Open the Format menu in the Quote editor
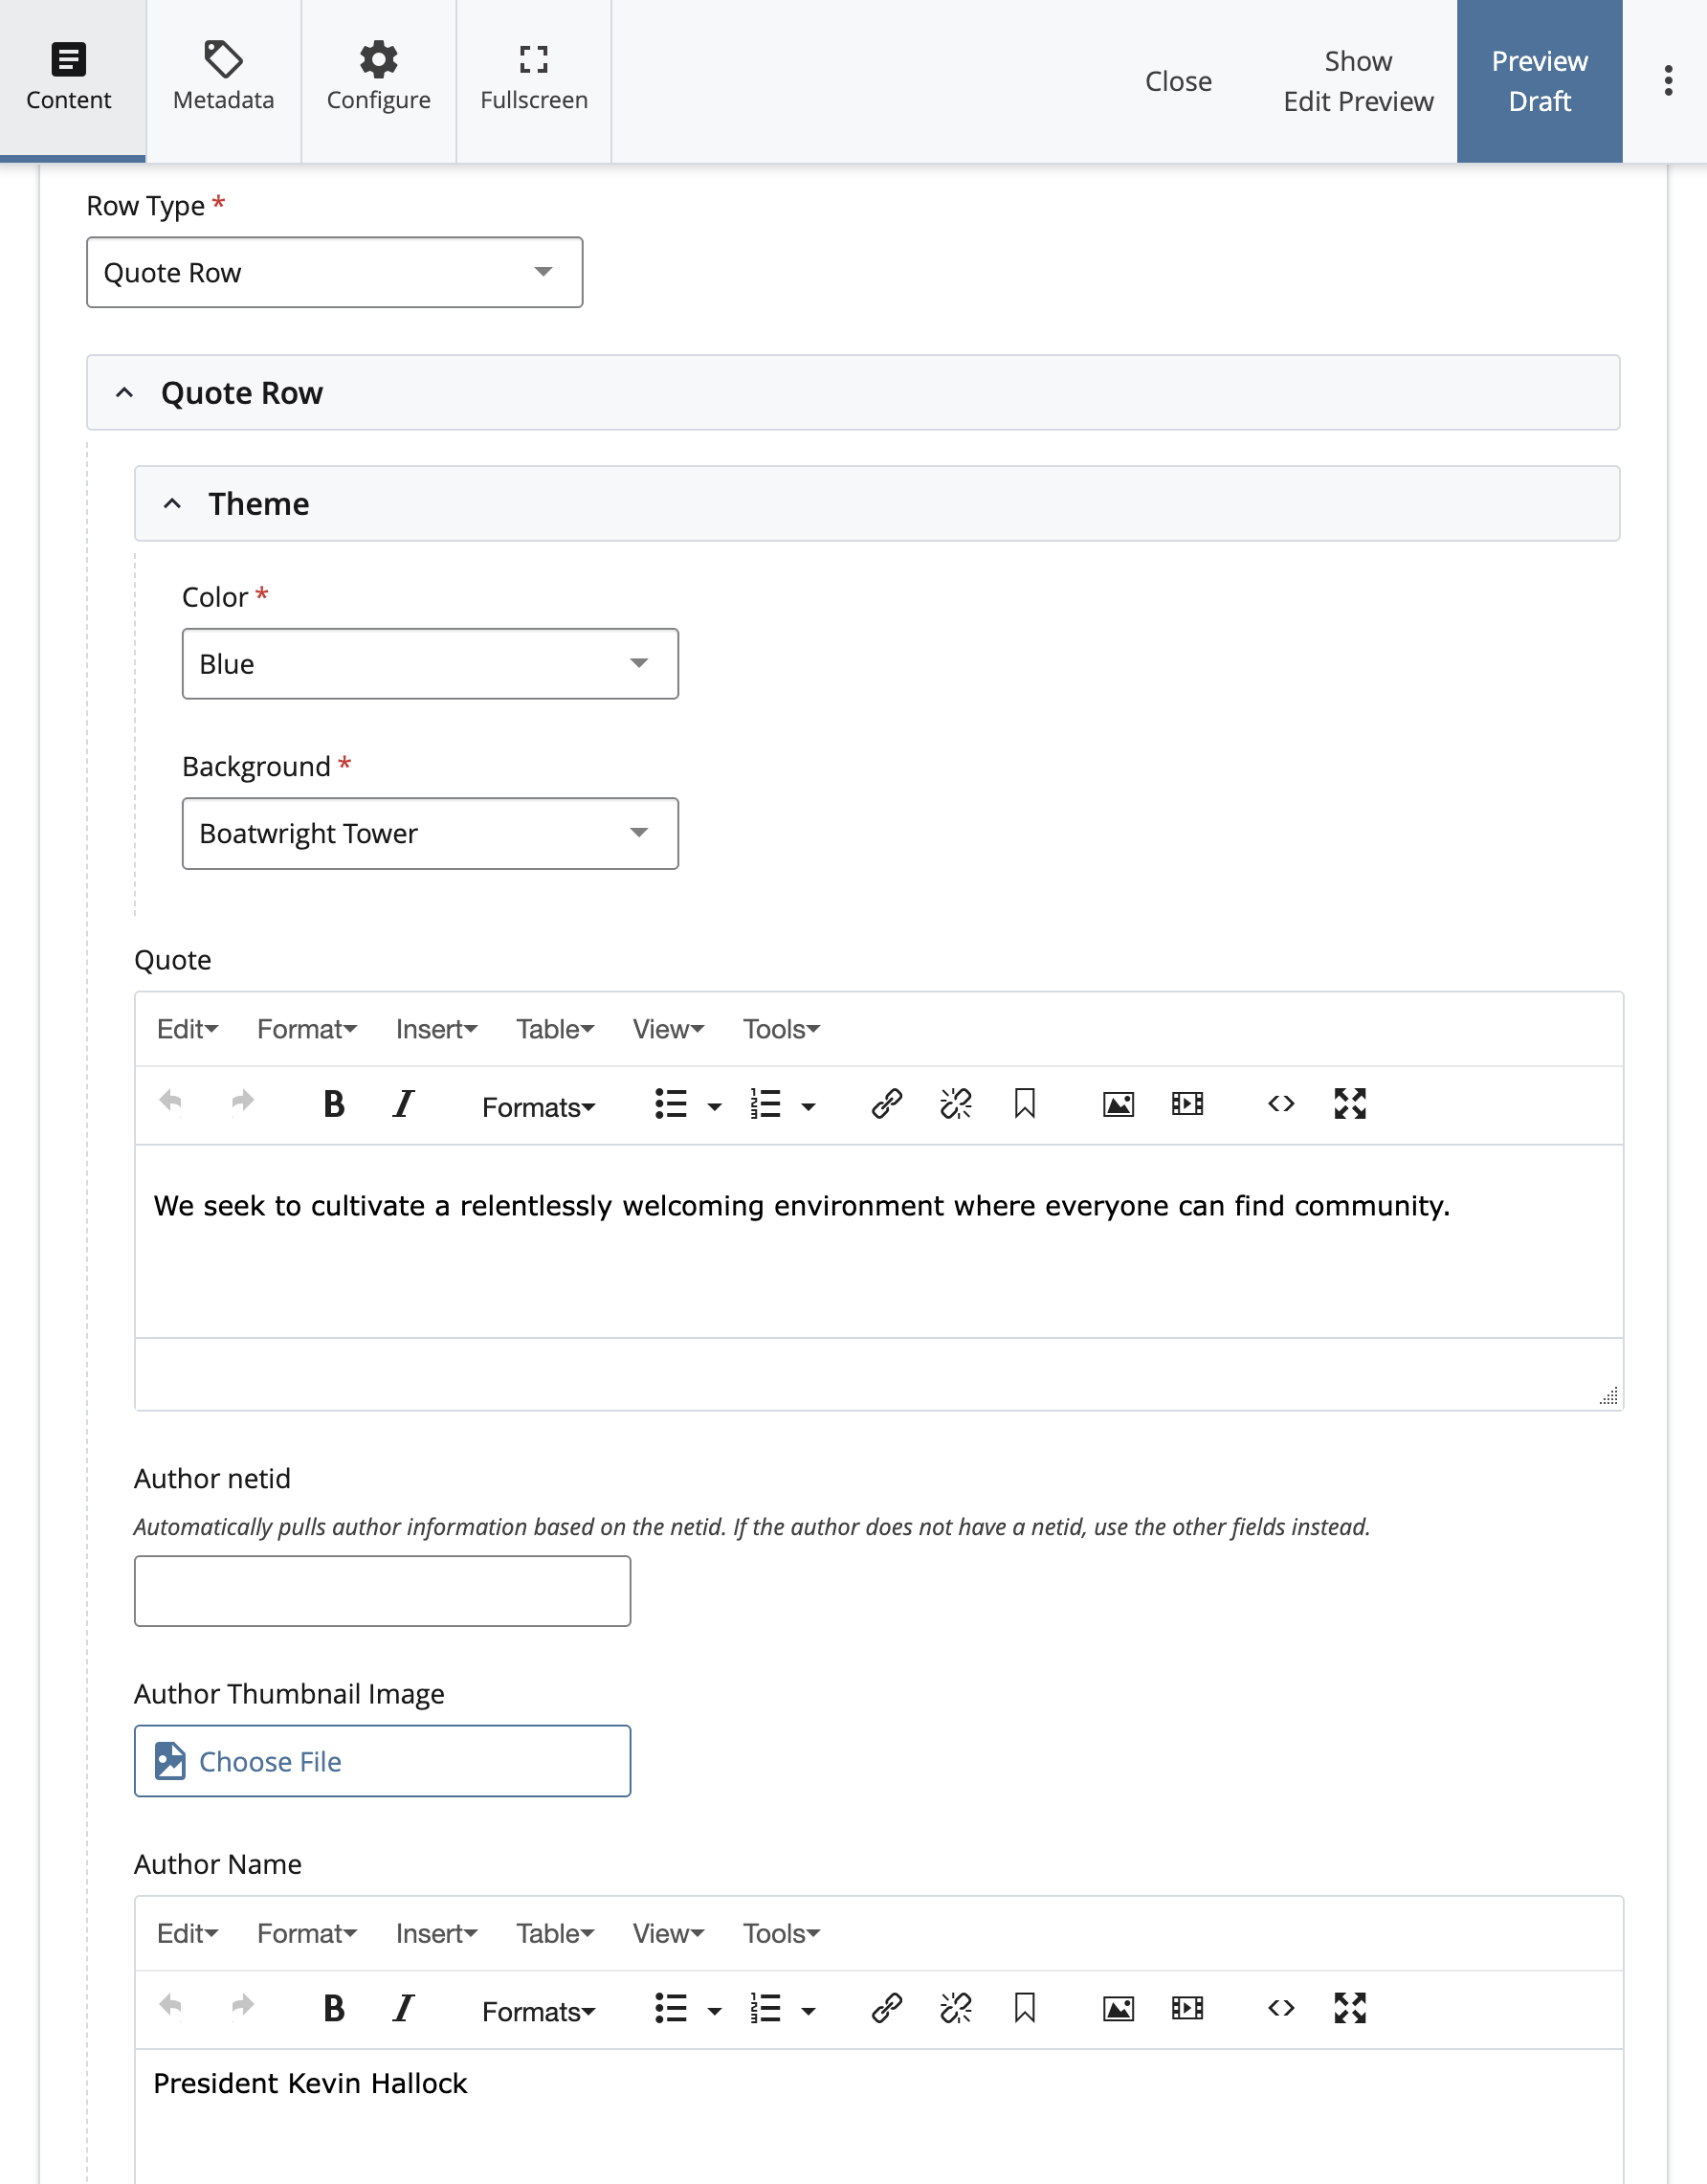Image resolution: width=1707 pixels, height=2184 pixels. tap(305, 1029)
